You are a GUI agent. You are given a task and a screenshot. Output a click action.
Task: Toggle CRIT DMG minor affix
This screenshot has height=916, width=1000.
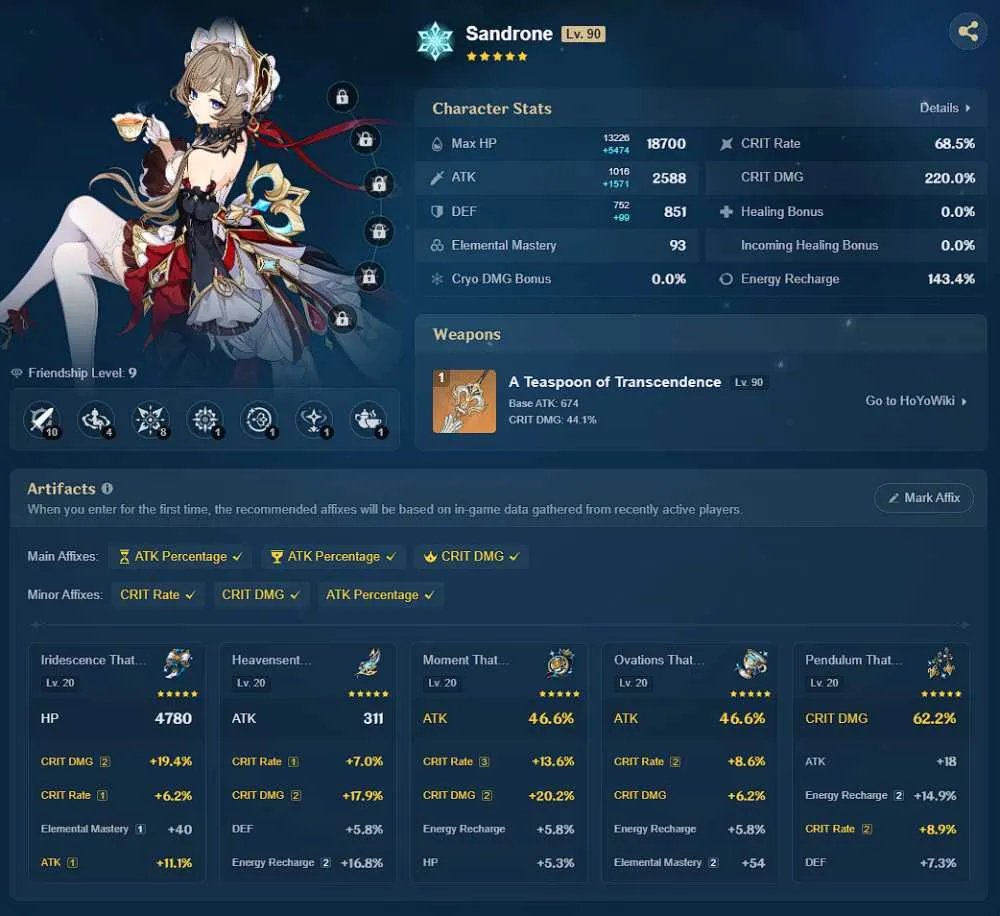[x=261, y=595]
